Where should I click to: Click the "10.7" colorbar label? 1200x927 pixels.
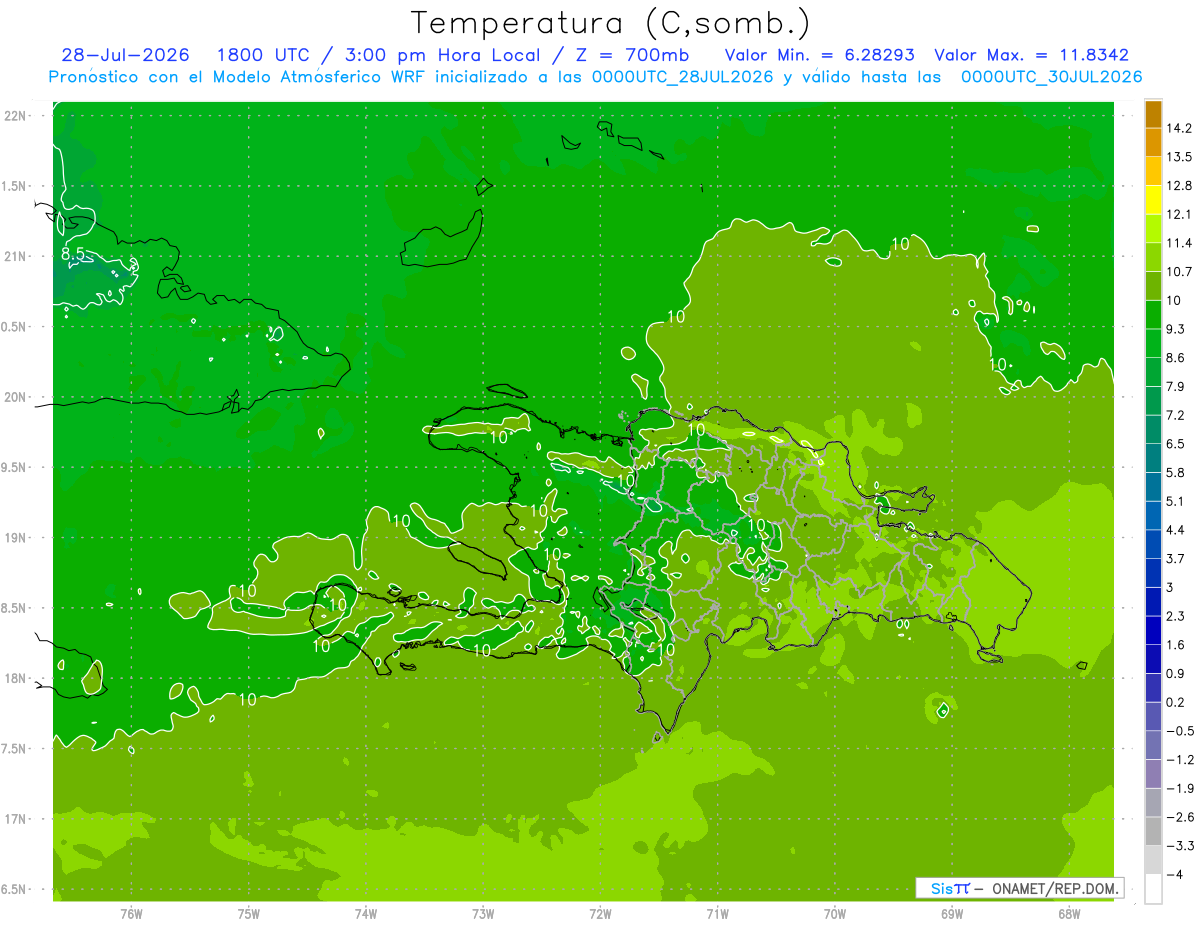coord(1180,271)
